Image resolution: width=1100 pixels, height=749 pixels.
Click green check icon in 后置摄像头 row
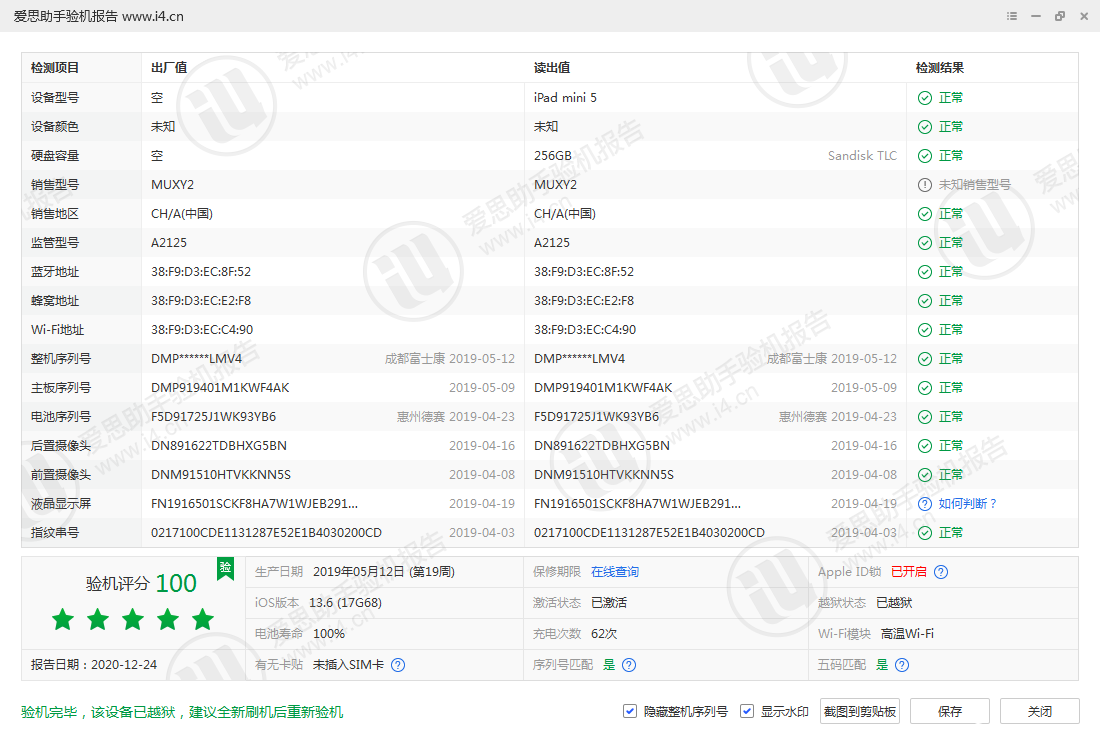pos(925,446)
